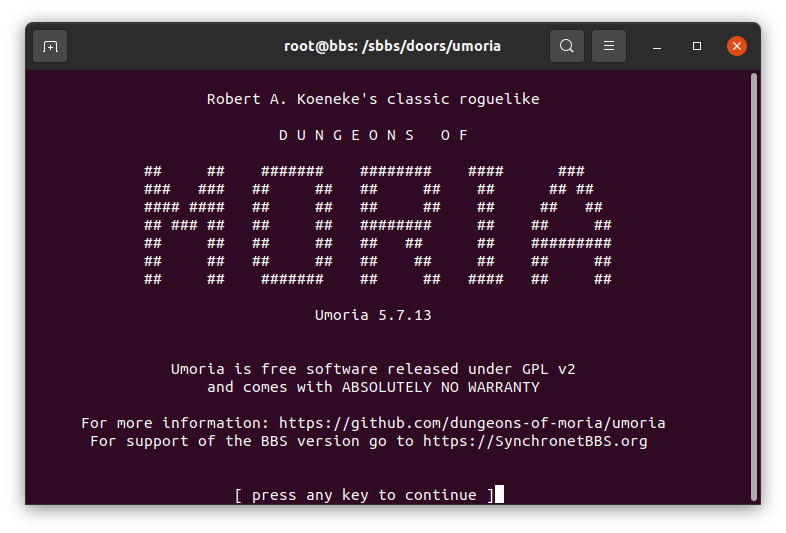Open the https://SynchronetBBS.org link
786x533 pixels.
tap(535, 441)
